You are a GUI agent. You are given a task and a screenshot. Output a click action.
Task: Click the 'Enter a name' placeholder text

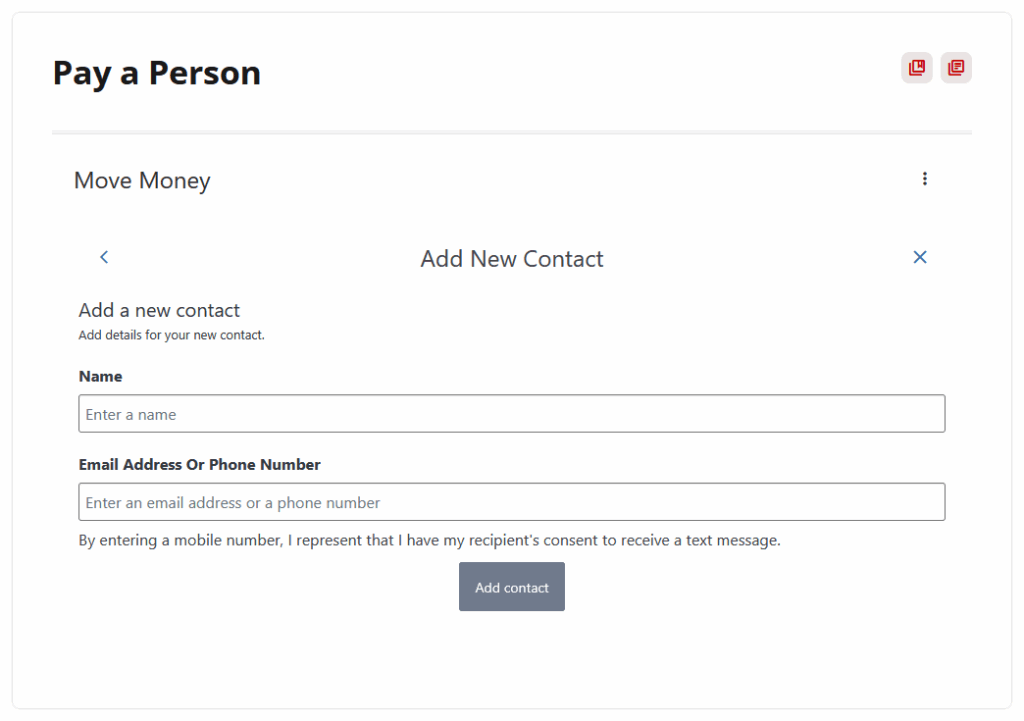point(131,415)
